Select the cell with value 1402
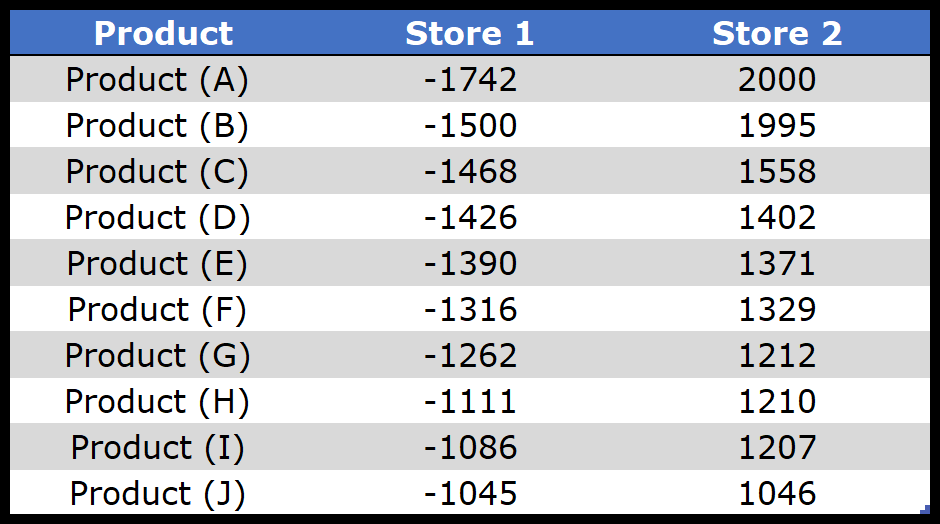The height and width of the screenshot is (524, 940). click(777, 217)
